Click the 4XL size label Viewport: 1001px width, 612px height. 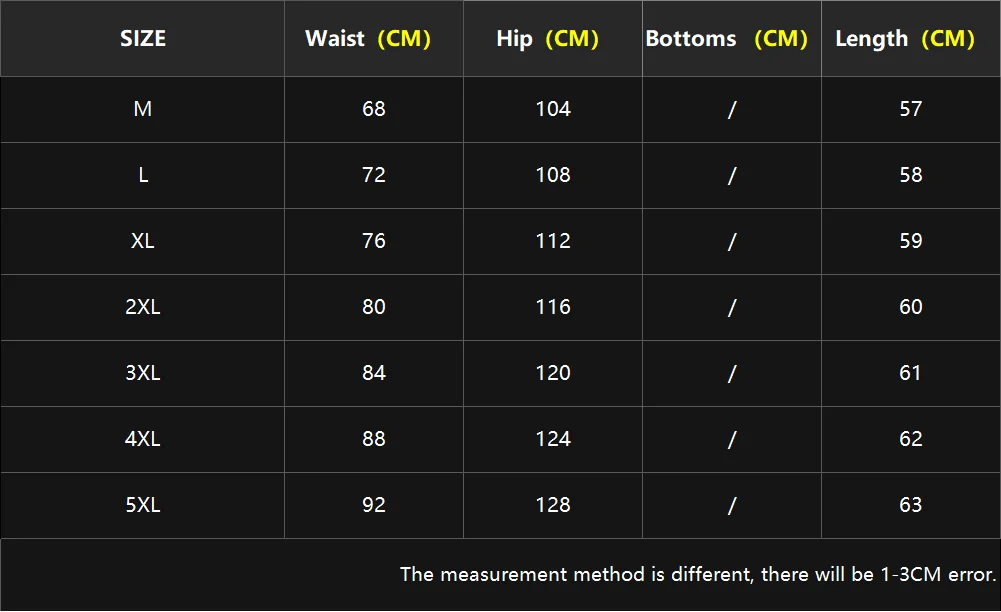tap(143, 439)
